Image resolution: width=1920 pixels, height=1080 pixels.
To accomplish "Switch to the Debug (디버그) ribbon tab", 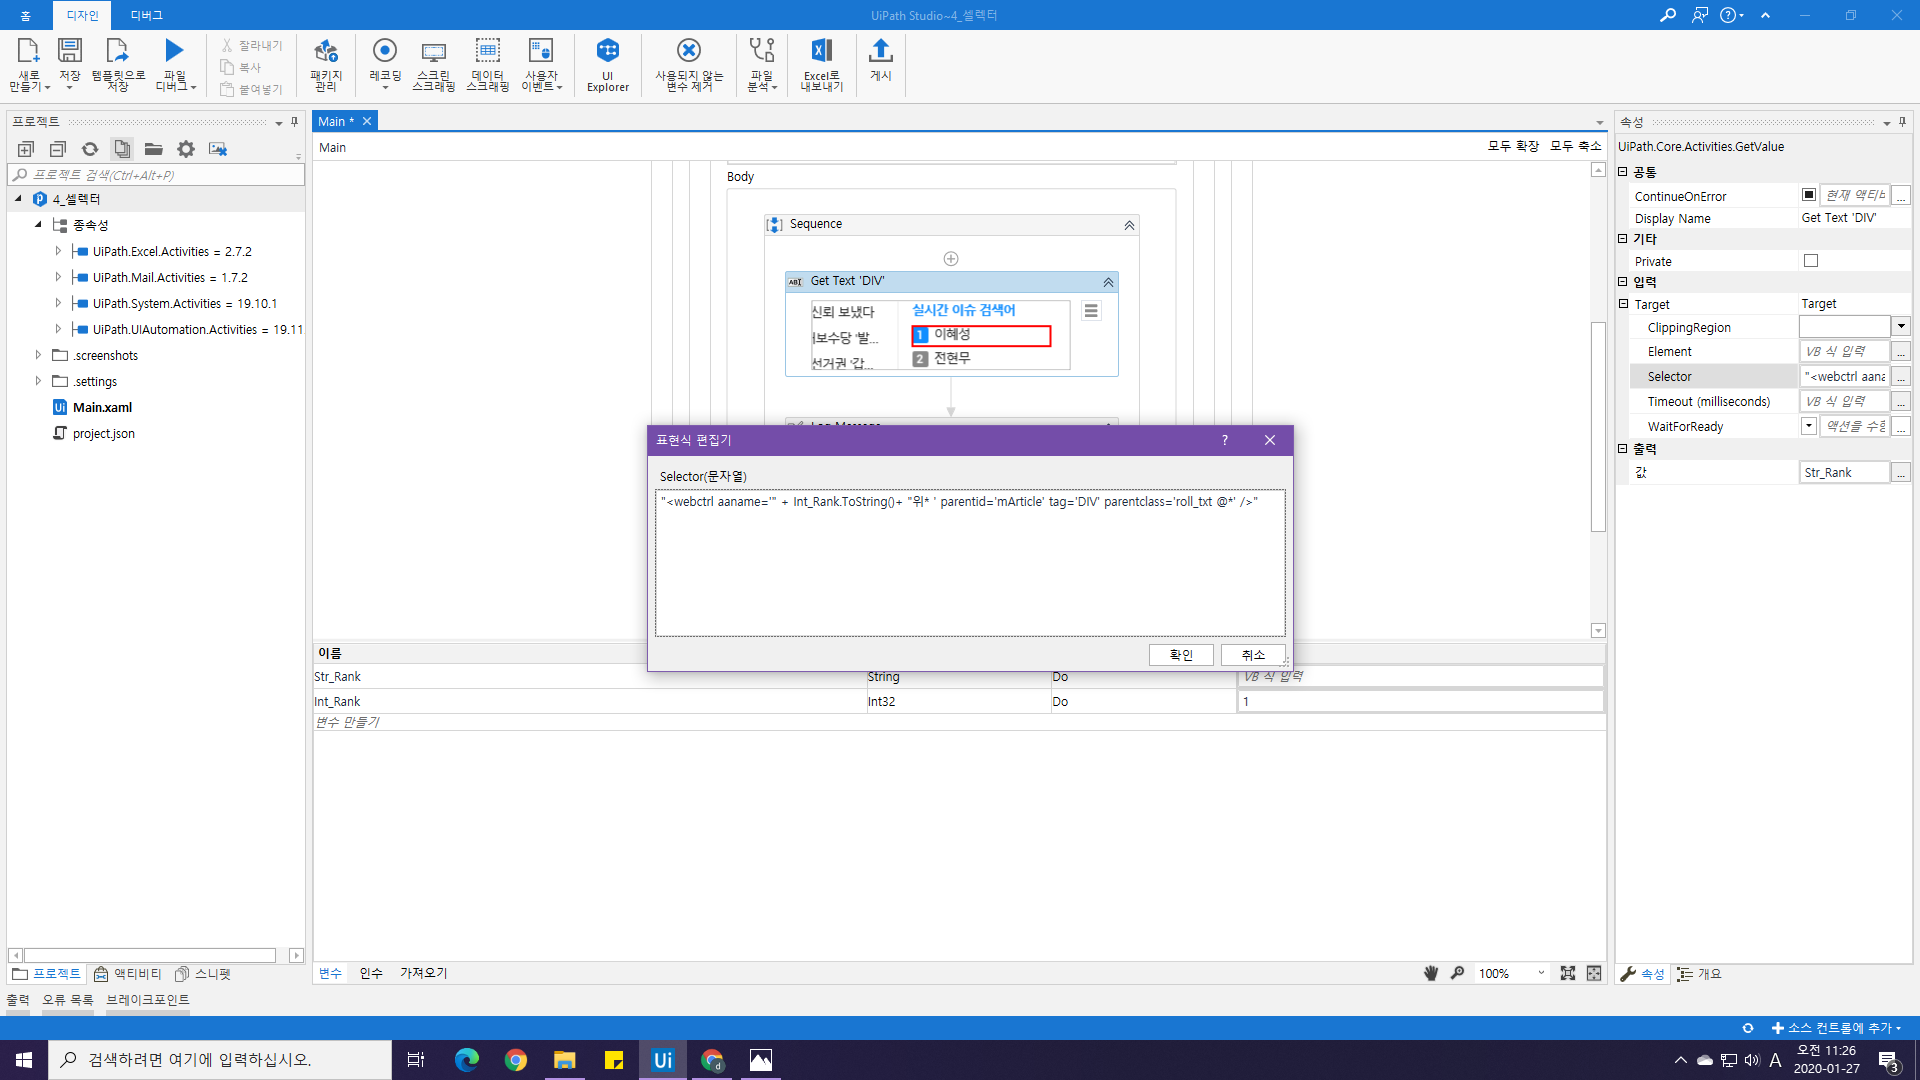I will pos(146,15).
